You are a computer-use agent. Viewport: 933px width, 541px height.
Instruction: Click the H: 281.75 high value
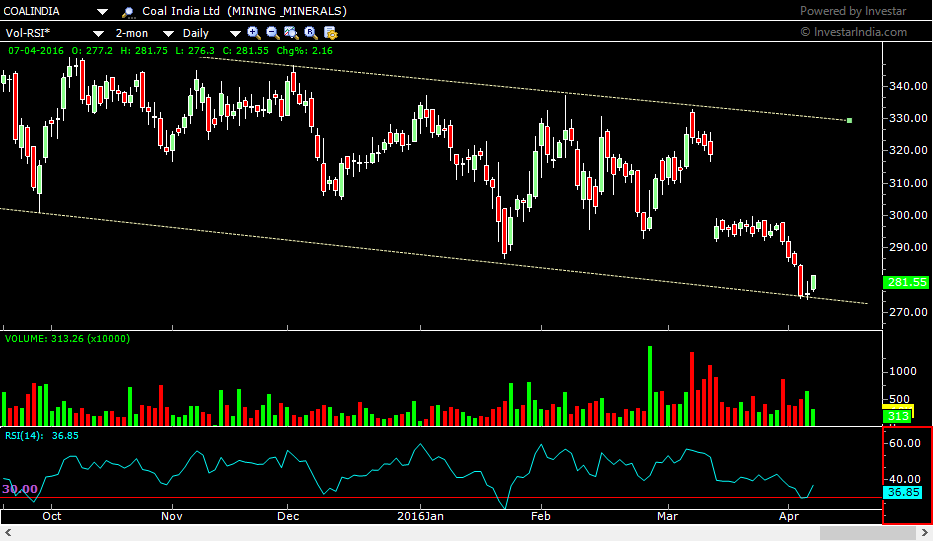(144, 51)
